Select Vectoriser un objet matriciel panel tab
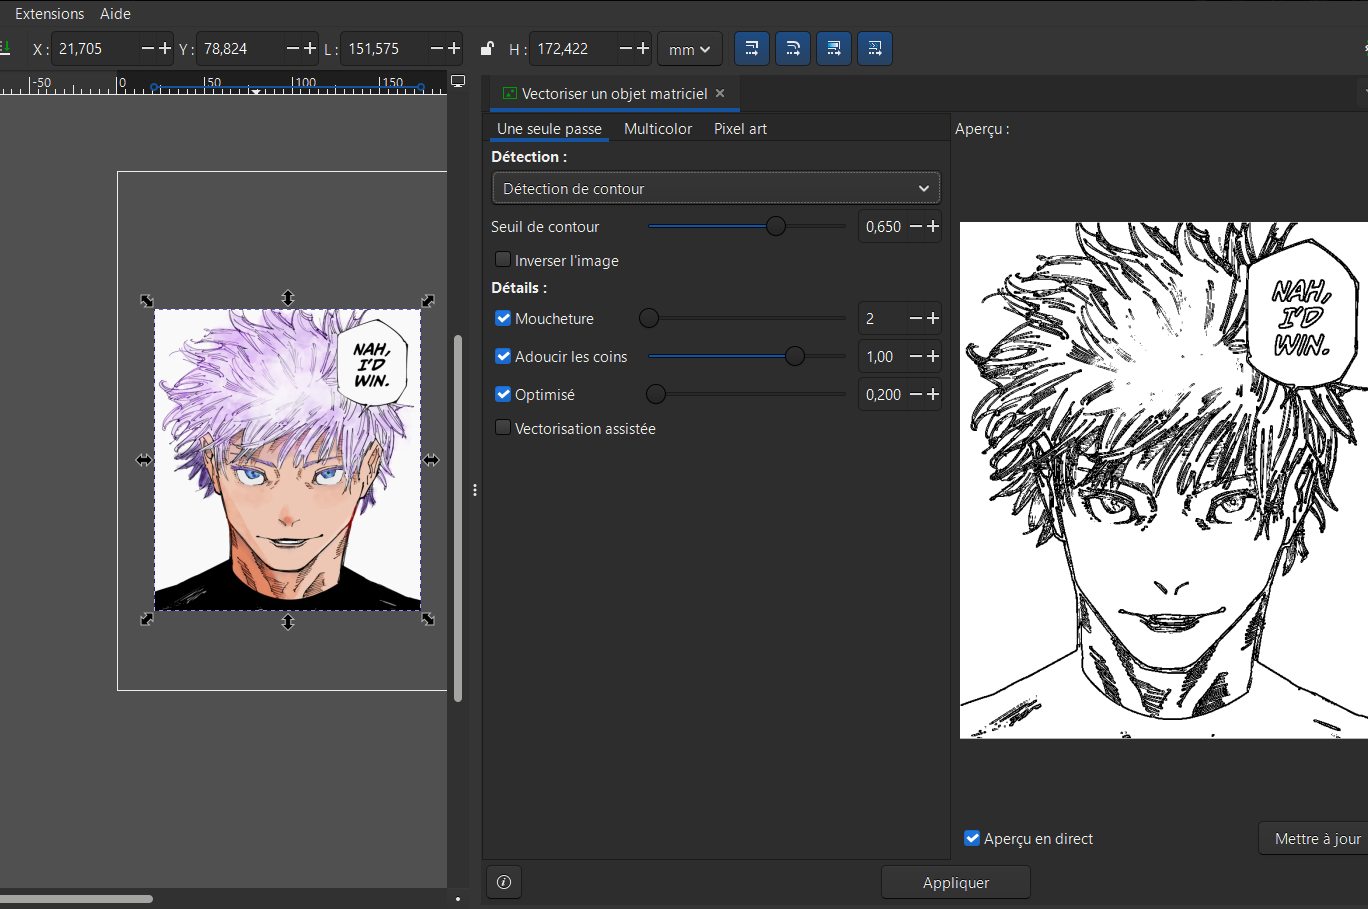 point(614,93)
